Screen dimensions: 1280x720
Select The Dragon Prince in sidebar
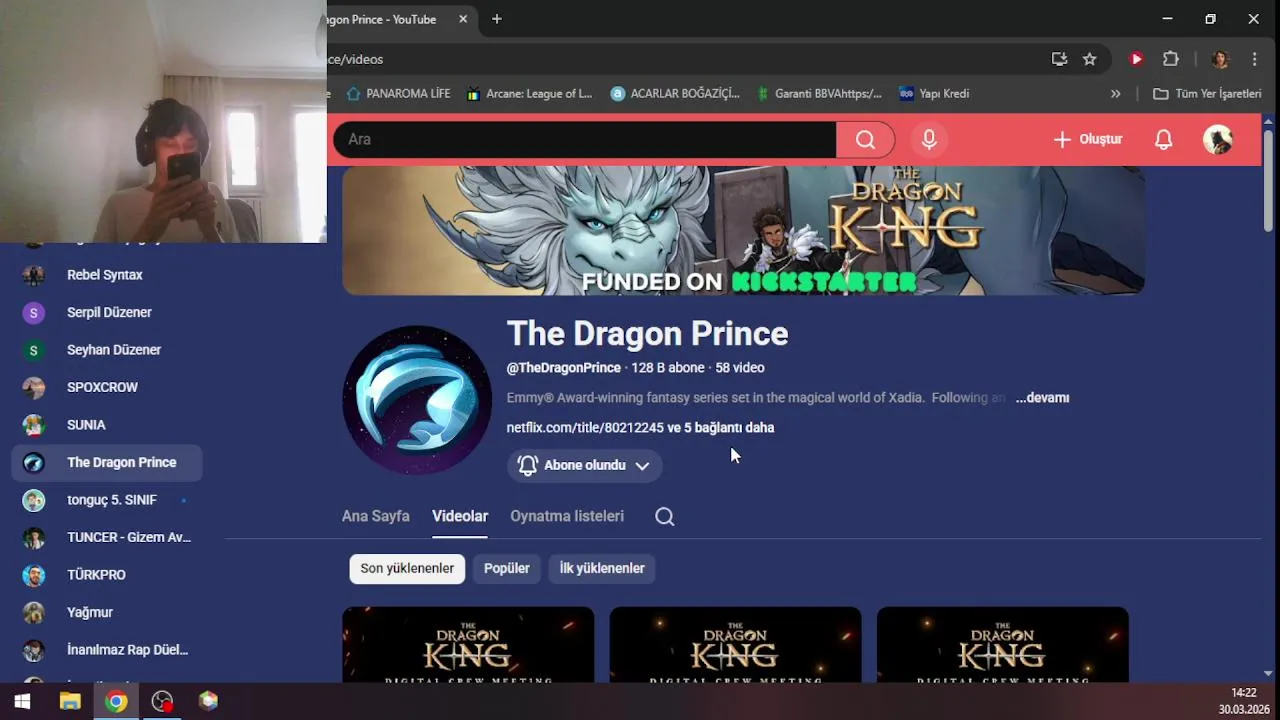107,462
